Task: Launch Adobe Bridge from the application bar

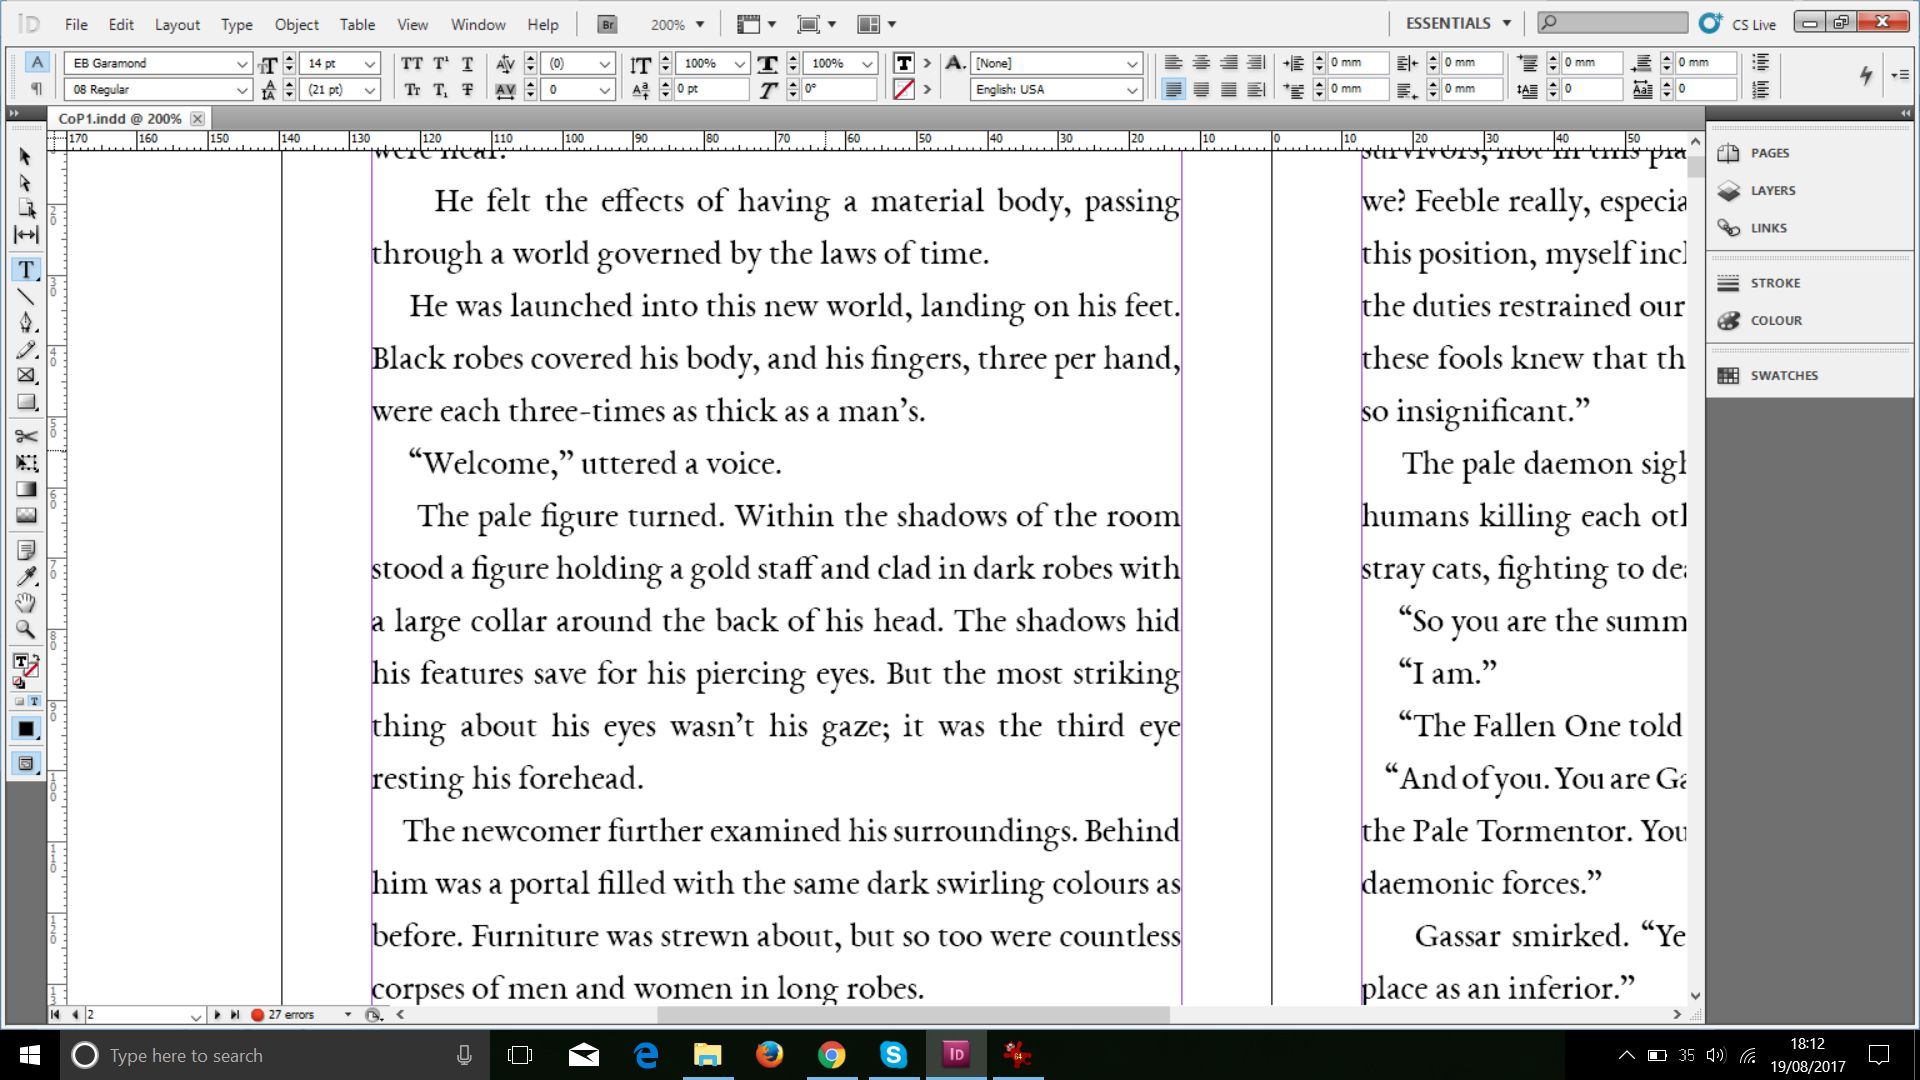Action: point(606,23)
